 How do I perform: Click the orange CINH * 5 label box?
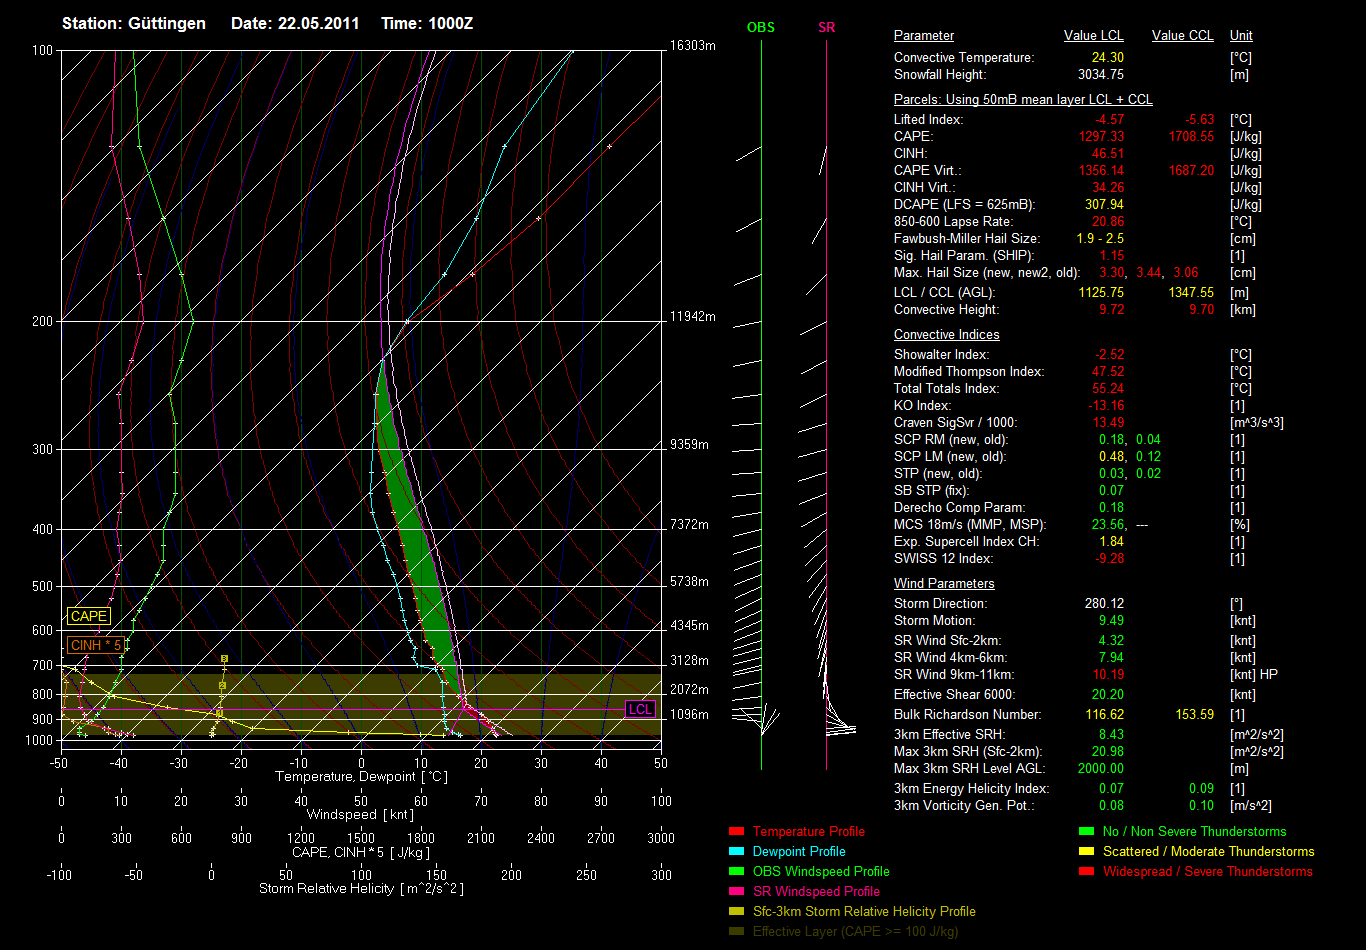[96, 645]
